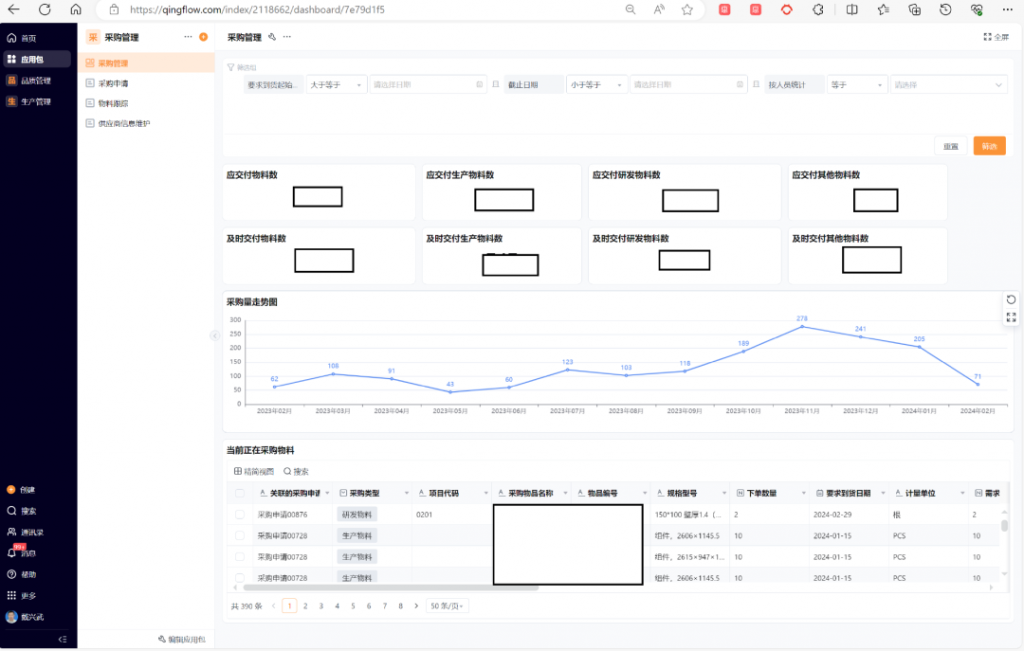The width and height of the screenshot is (1024, 651).
Task: Reload the page with the refresh icon
Action: 44,9
